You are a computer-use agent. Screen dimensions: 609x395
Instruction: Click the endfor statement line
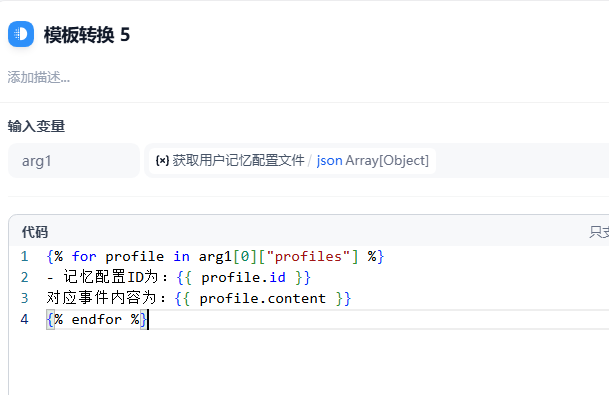click(x=97, y=319)
